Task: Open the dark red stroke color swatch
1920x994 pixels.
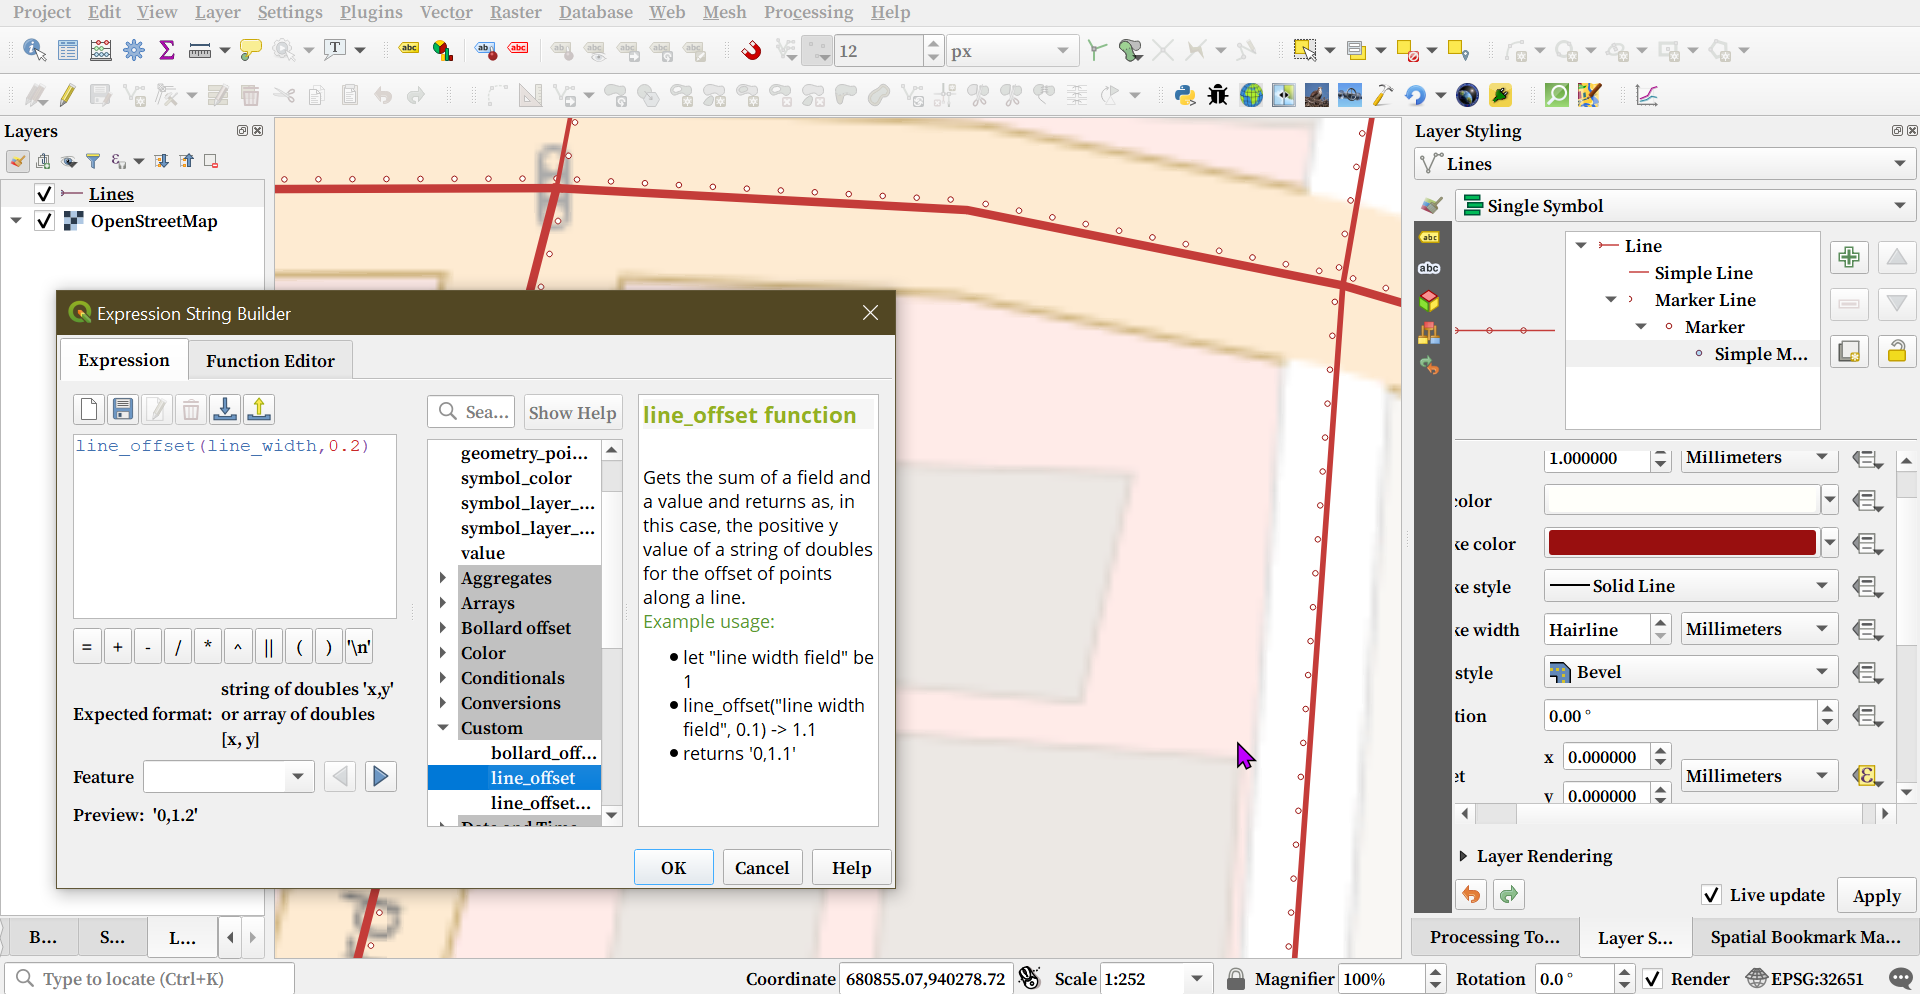Action: pos(1681,543)
